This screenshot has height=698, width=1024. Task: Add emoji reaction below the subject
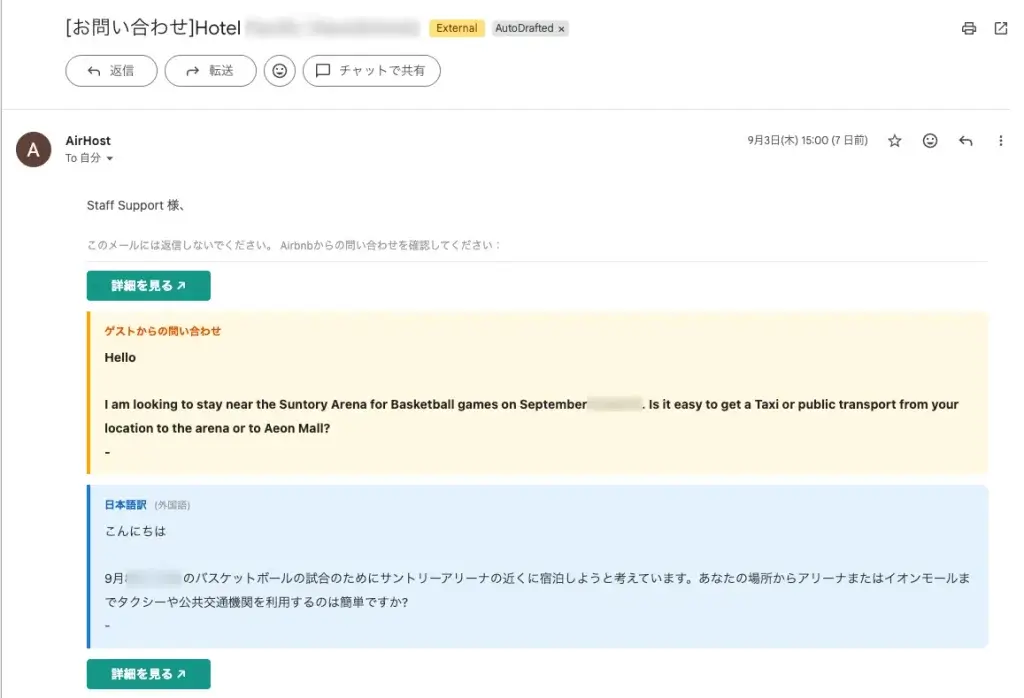pyautogui.click(x=280, y=71)
